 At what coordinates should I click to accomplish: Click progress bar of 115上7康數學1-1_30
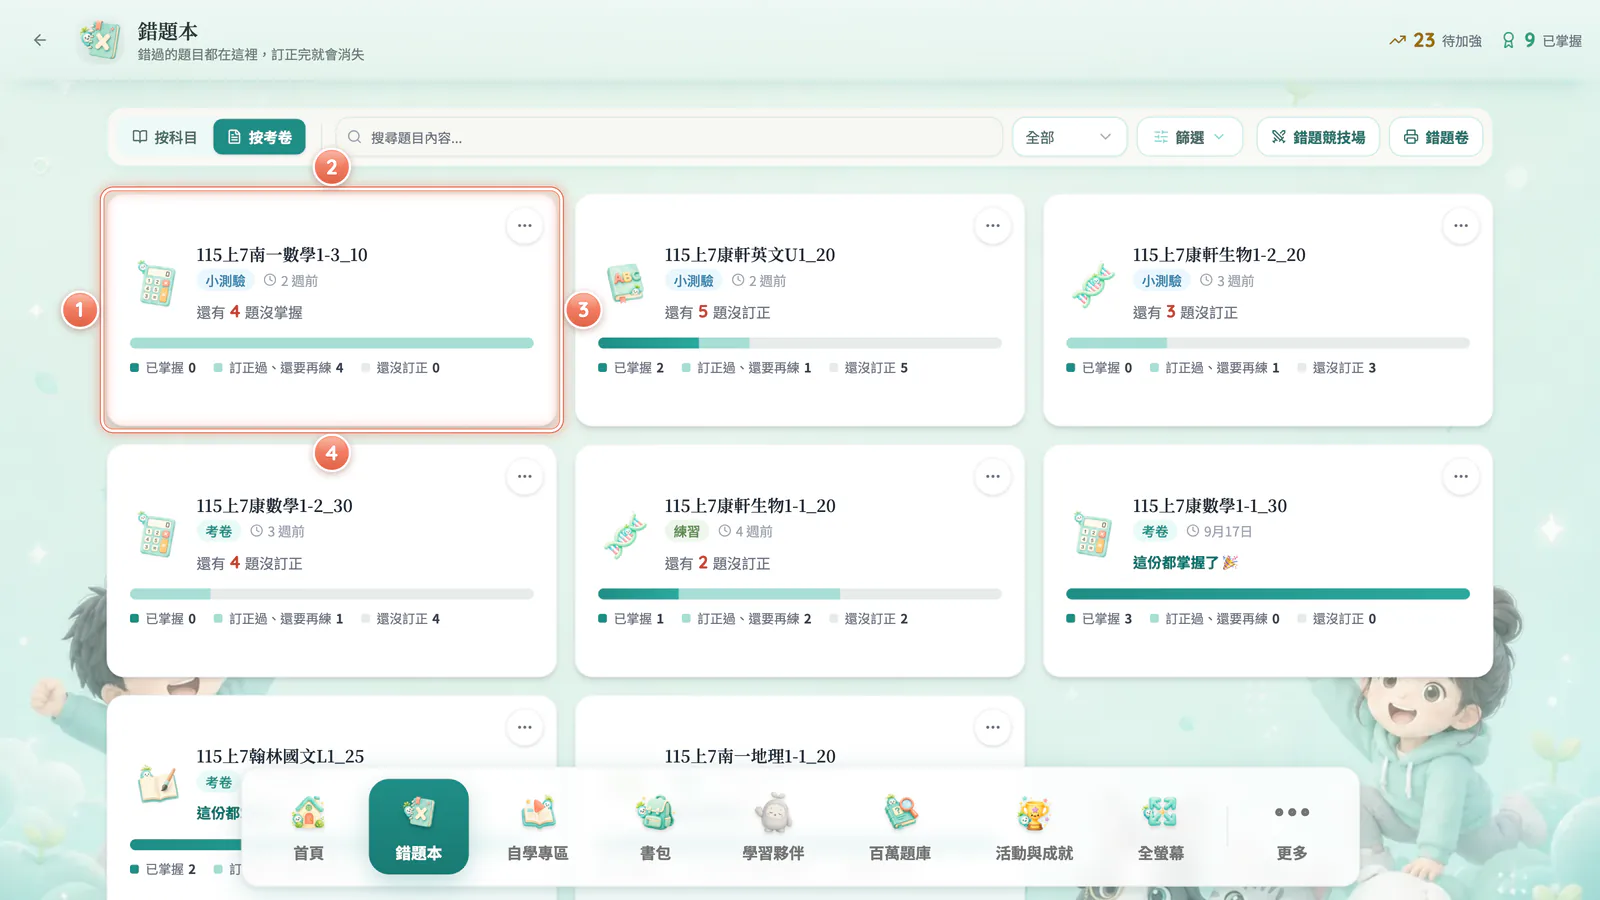tap(1268, 594)
